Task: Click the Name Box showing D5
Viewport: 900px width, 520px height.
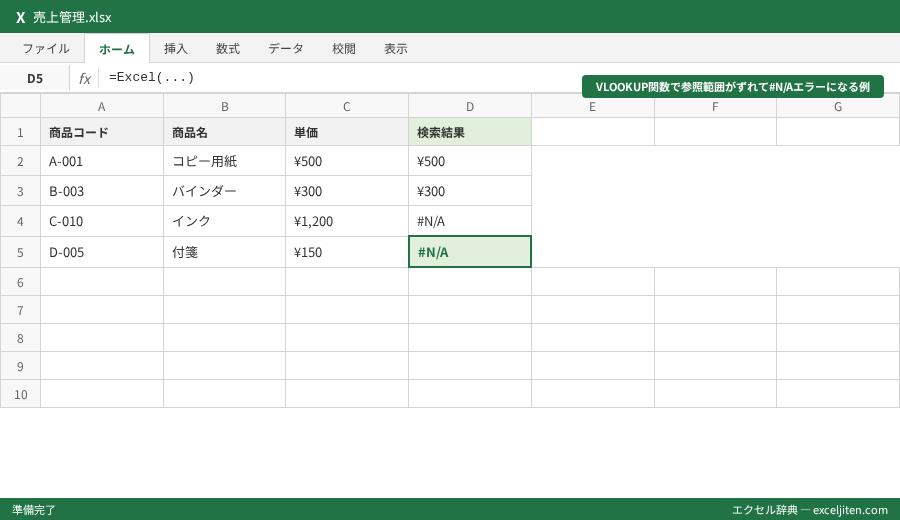Action: (x=35, y=78)
